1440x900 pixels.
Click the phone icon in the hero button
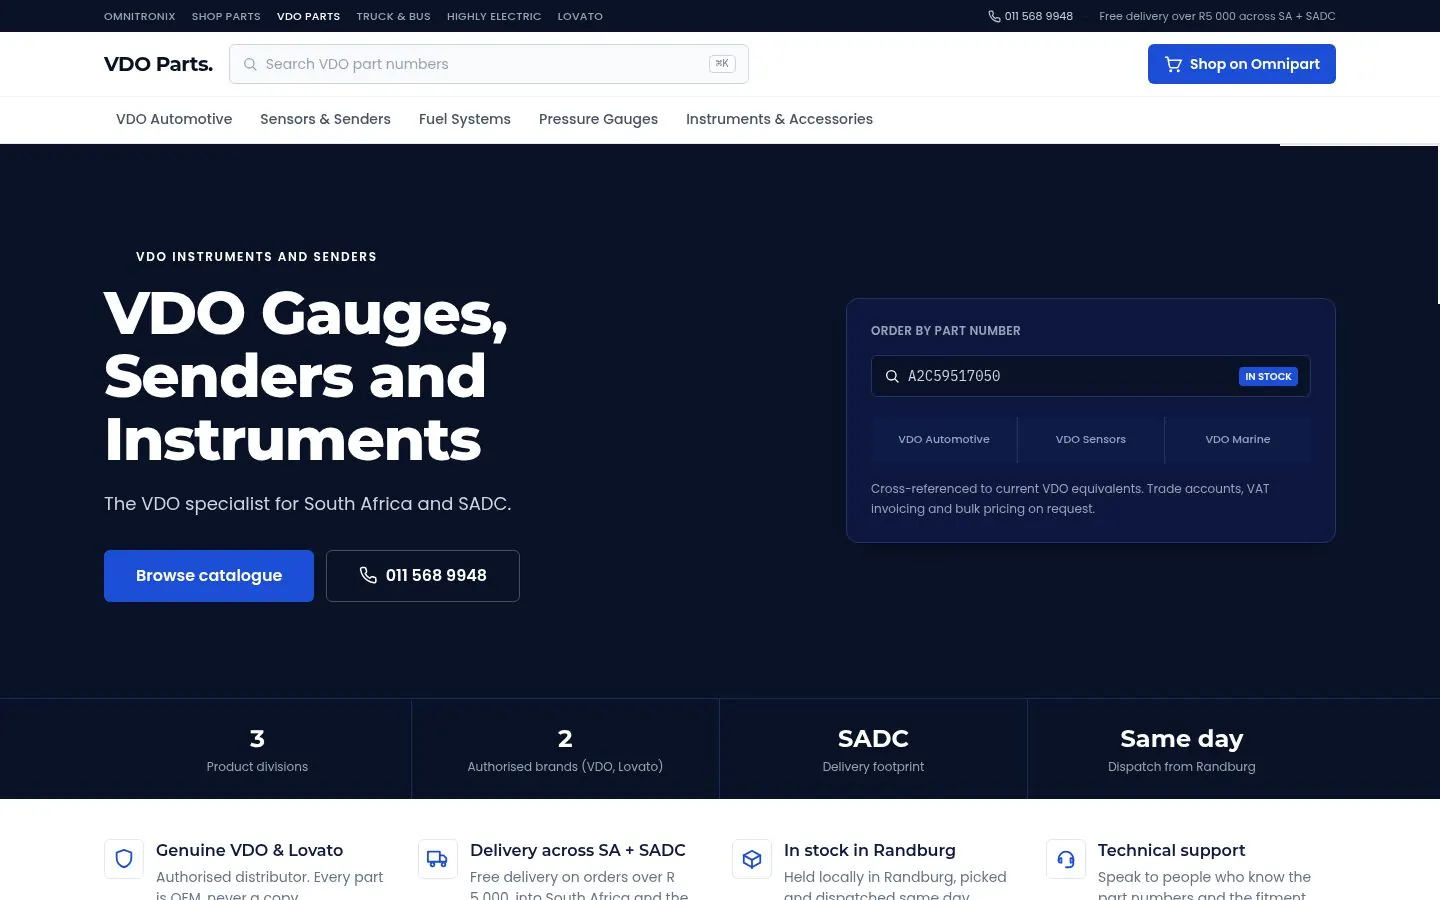[x=368, y=575]
